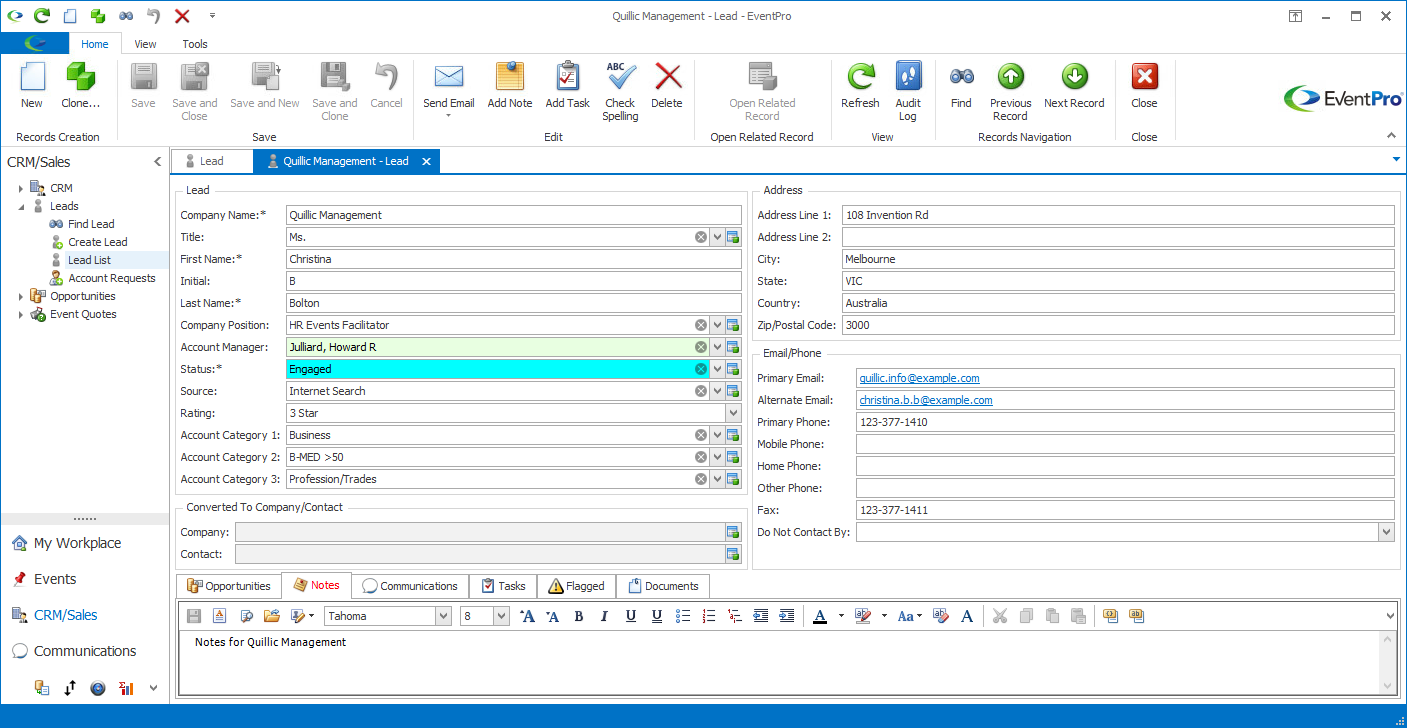This screenshot has width=1407, height=728.
Task: Apply bulleted list in notes editor
Action: (683, 616)
